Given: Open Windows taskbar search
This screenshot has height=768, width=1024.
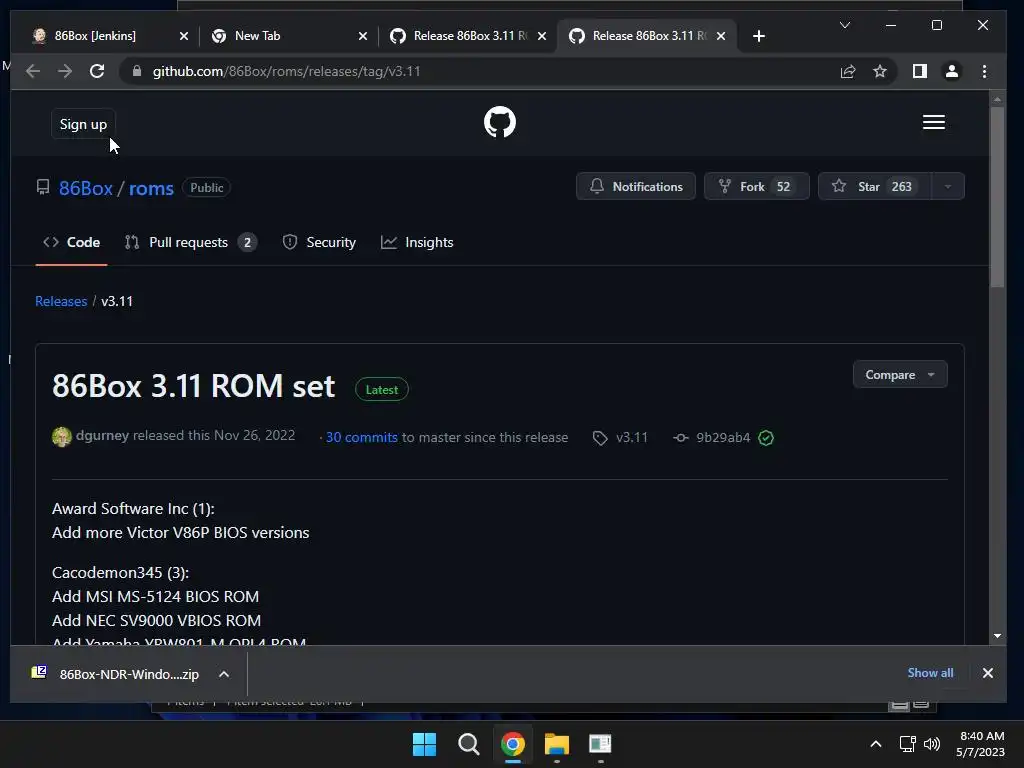Looking at the screenshot, I should coord(468,744).
